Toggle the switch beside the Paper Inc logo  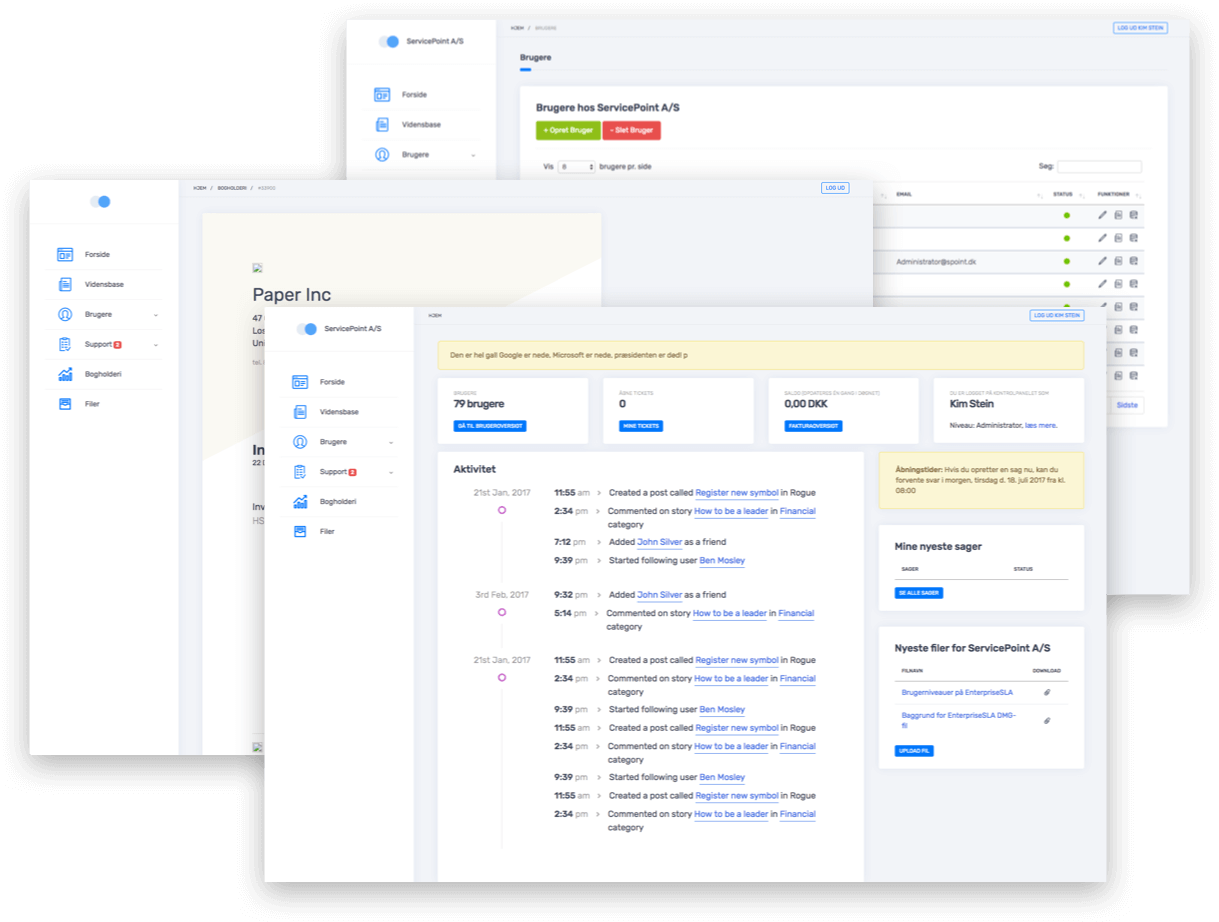click(x=100, y=201)
